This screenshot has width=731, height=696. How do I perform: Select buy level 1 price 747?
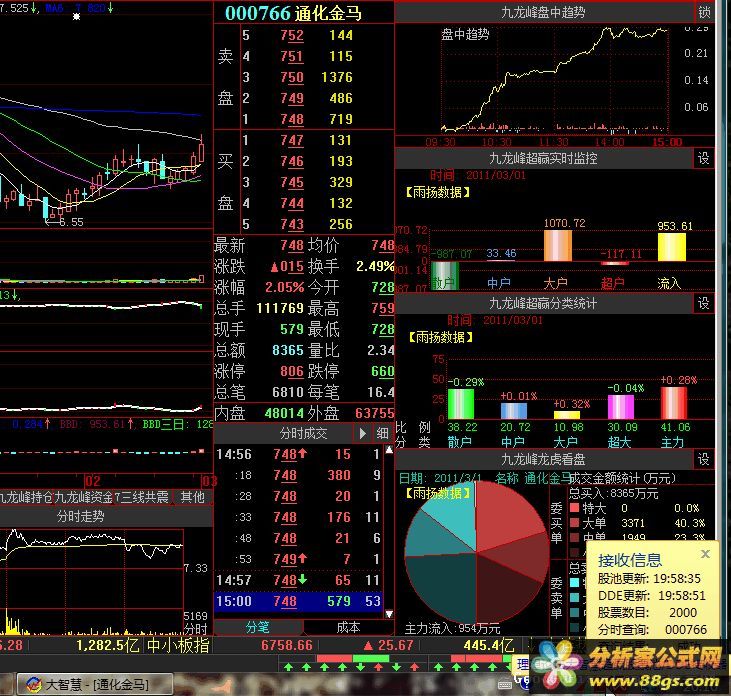292,140
